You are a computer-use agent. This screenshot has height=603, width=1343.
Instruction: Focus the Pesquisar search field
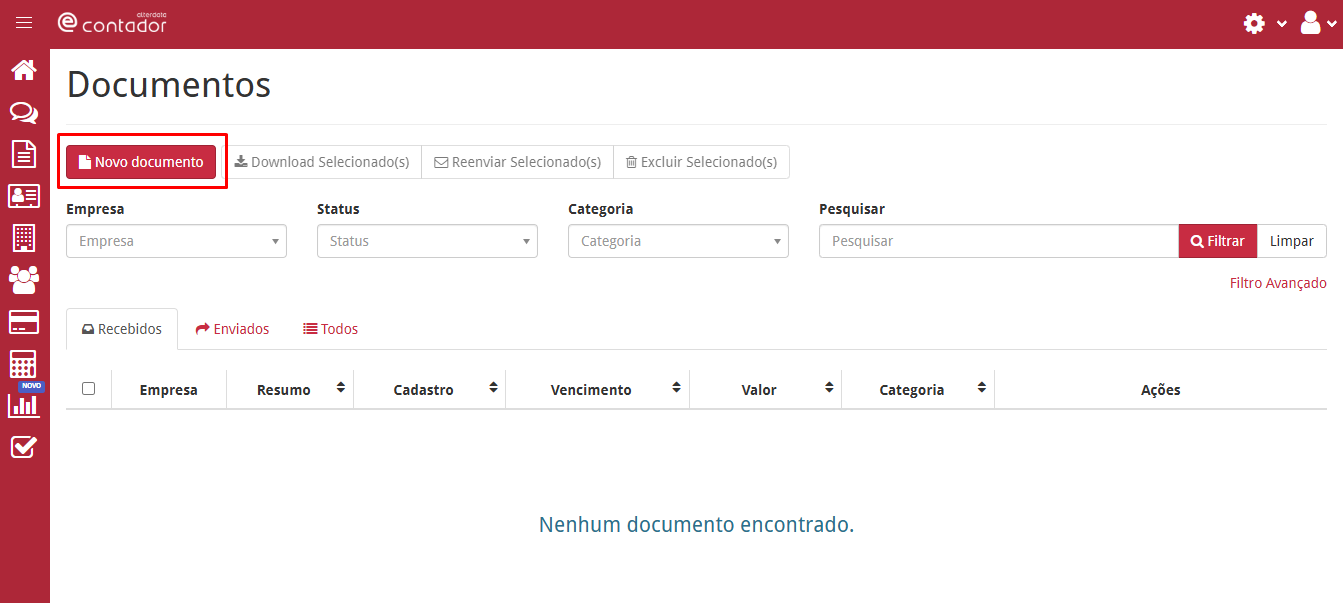point(999,241)
